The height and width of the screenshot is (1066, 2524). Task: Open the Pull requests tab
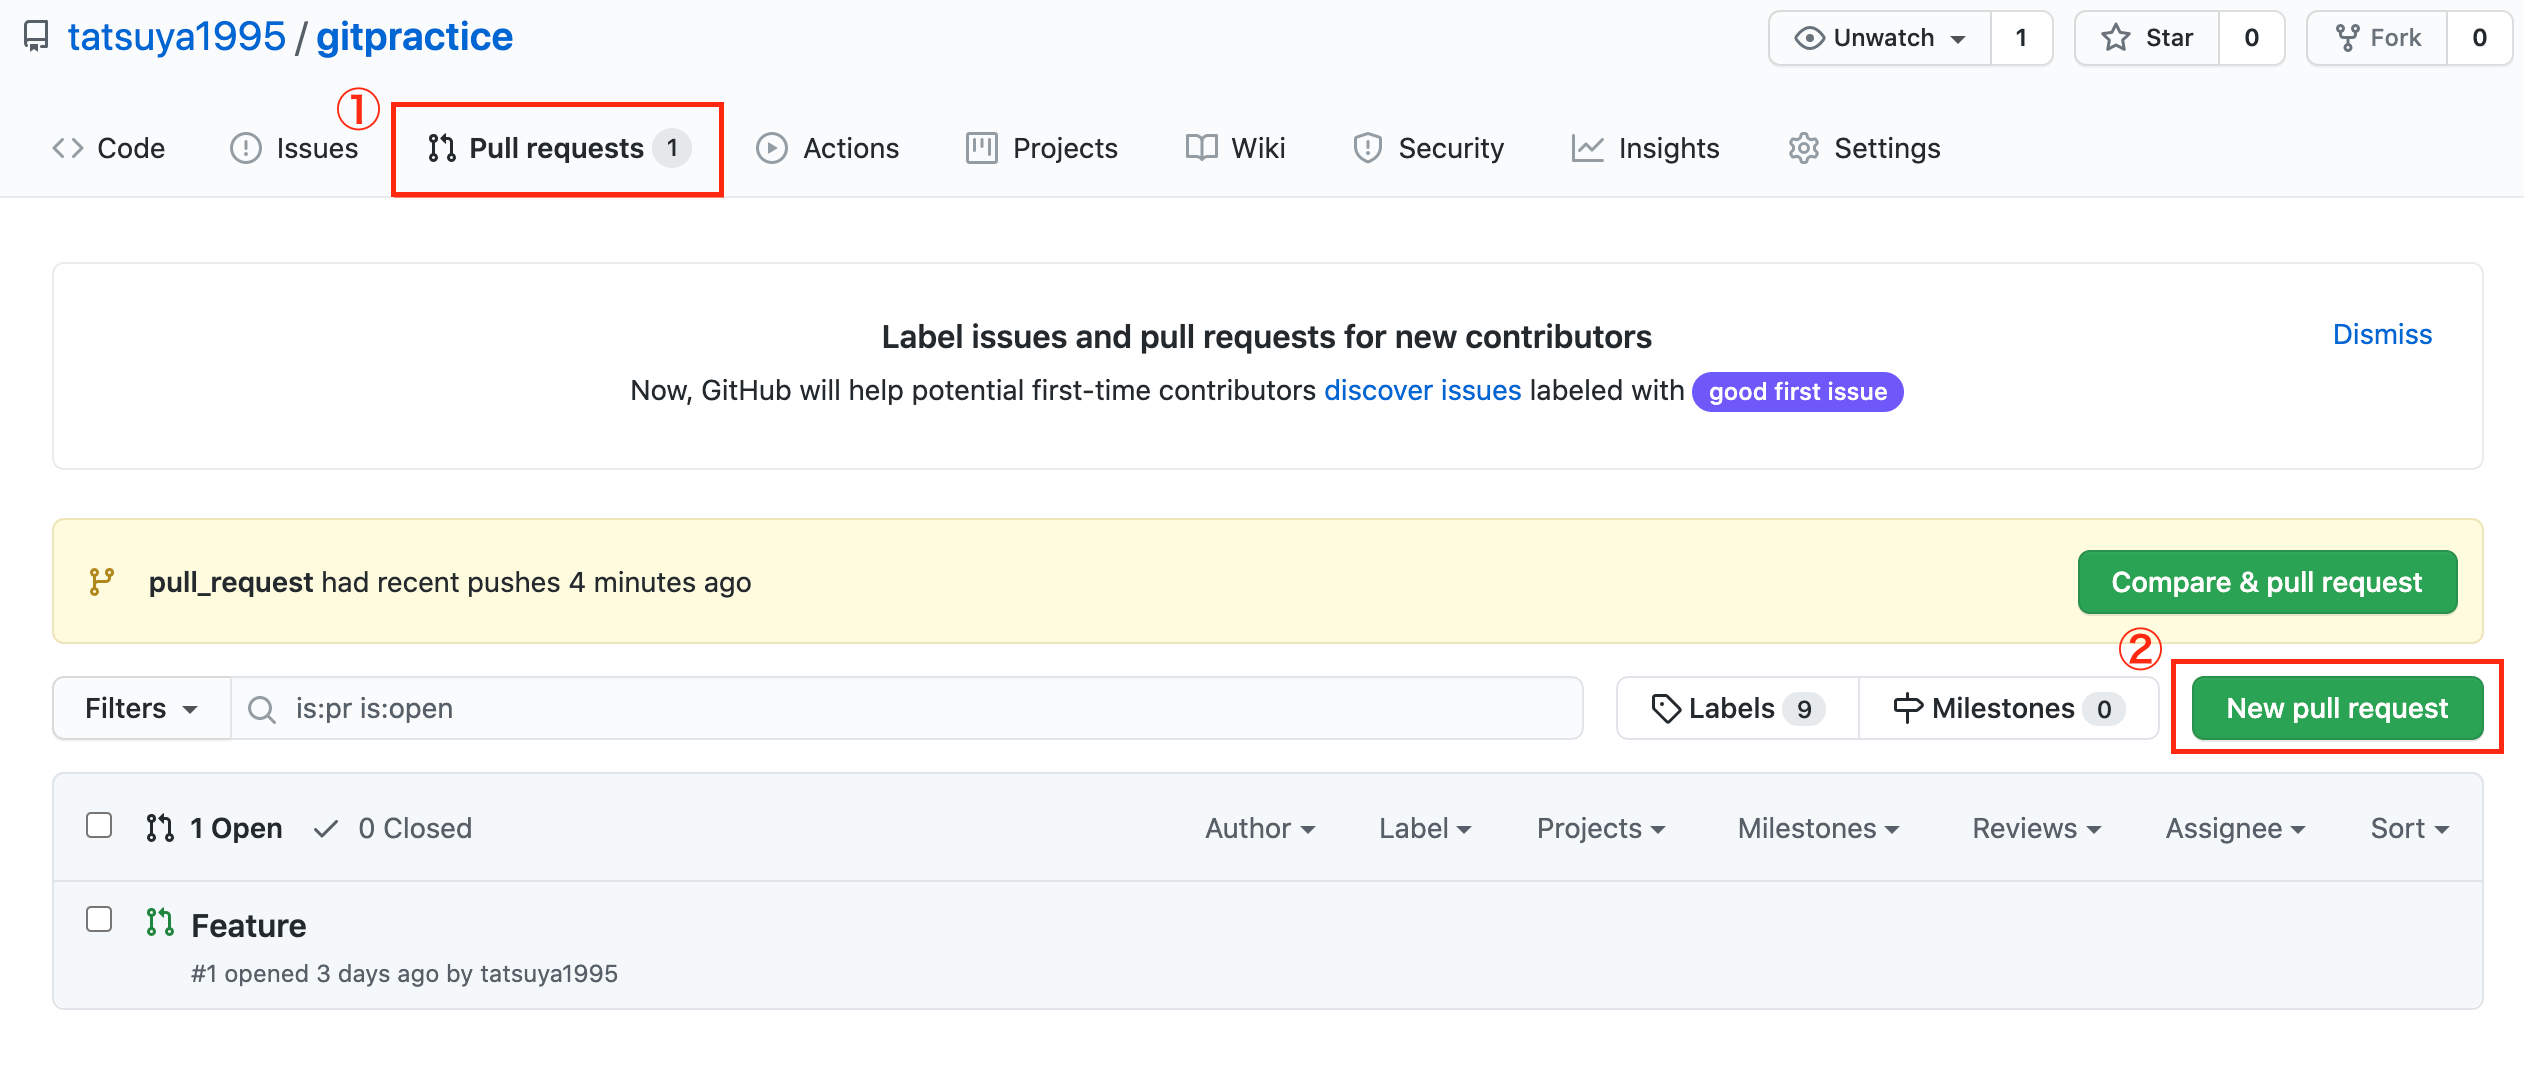point(556,147)
